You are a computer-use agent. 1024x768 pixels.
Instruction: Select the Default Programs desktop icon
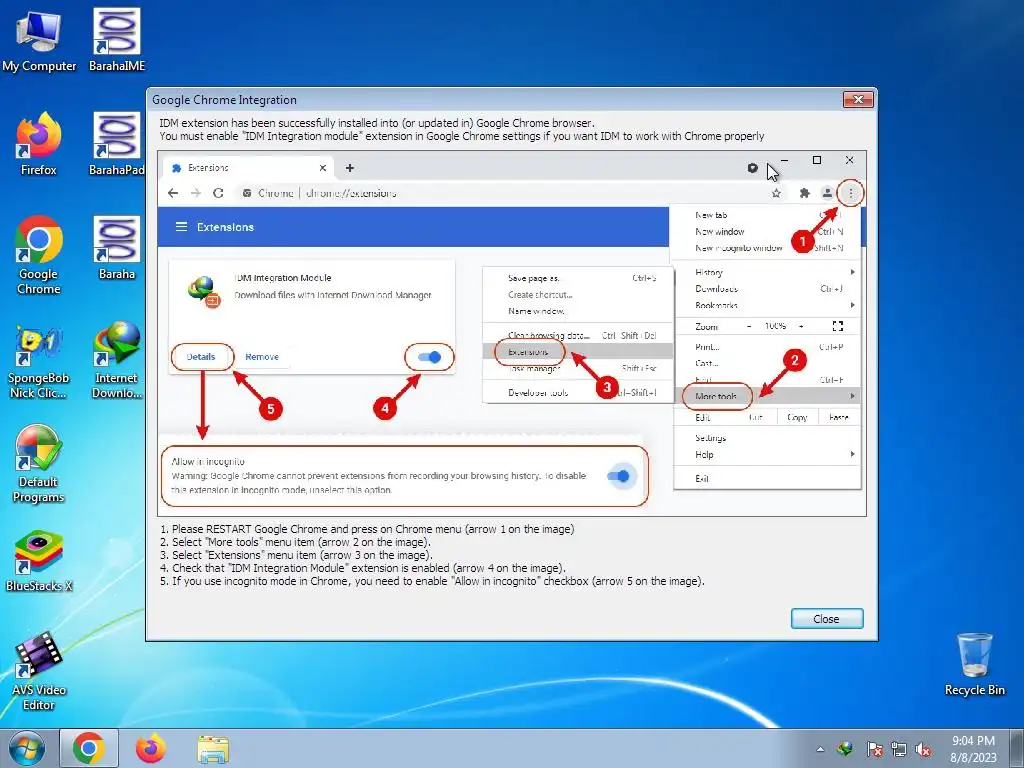click(x=39, y=464)
